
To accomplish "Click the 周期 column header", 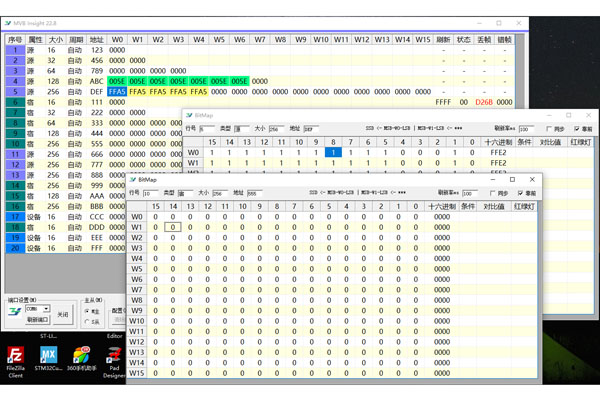I will [76, 39].
